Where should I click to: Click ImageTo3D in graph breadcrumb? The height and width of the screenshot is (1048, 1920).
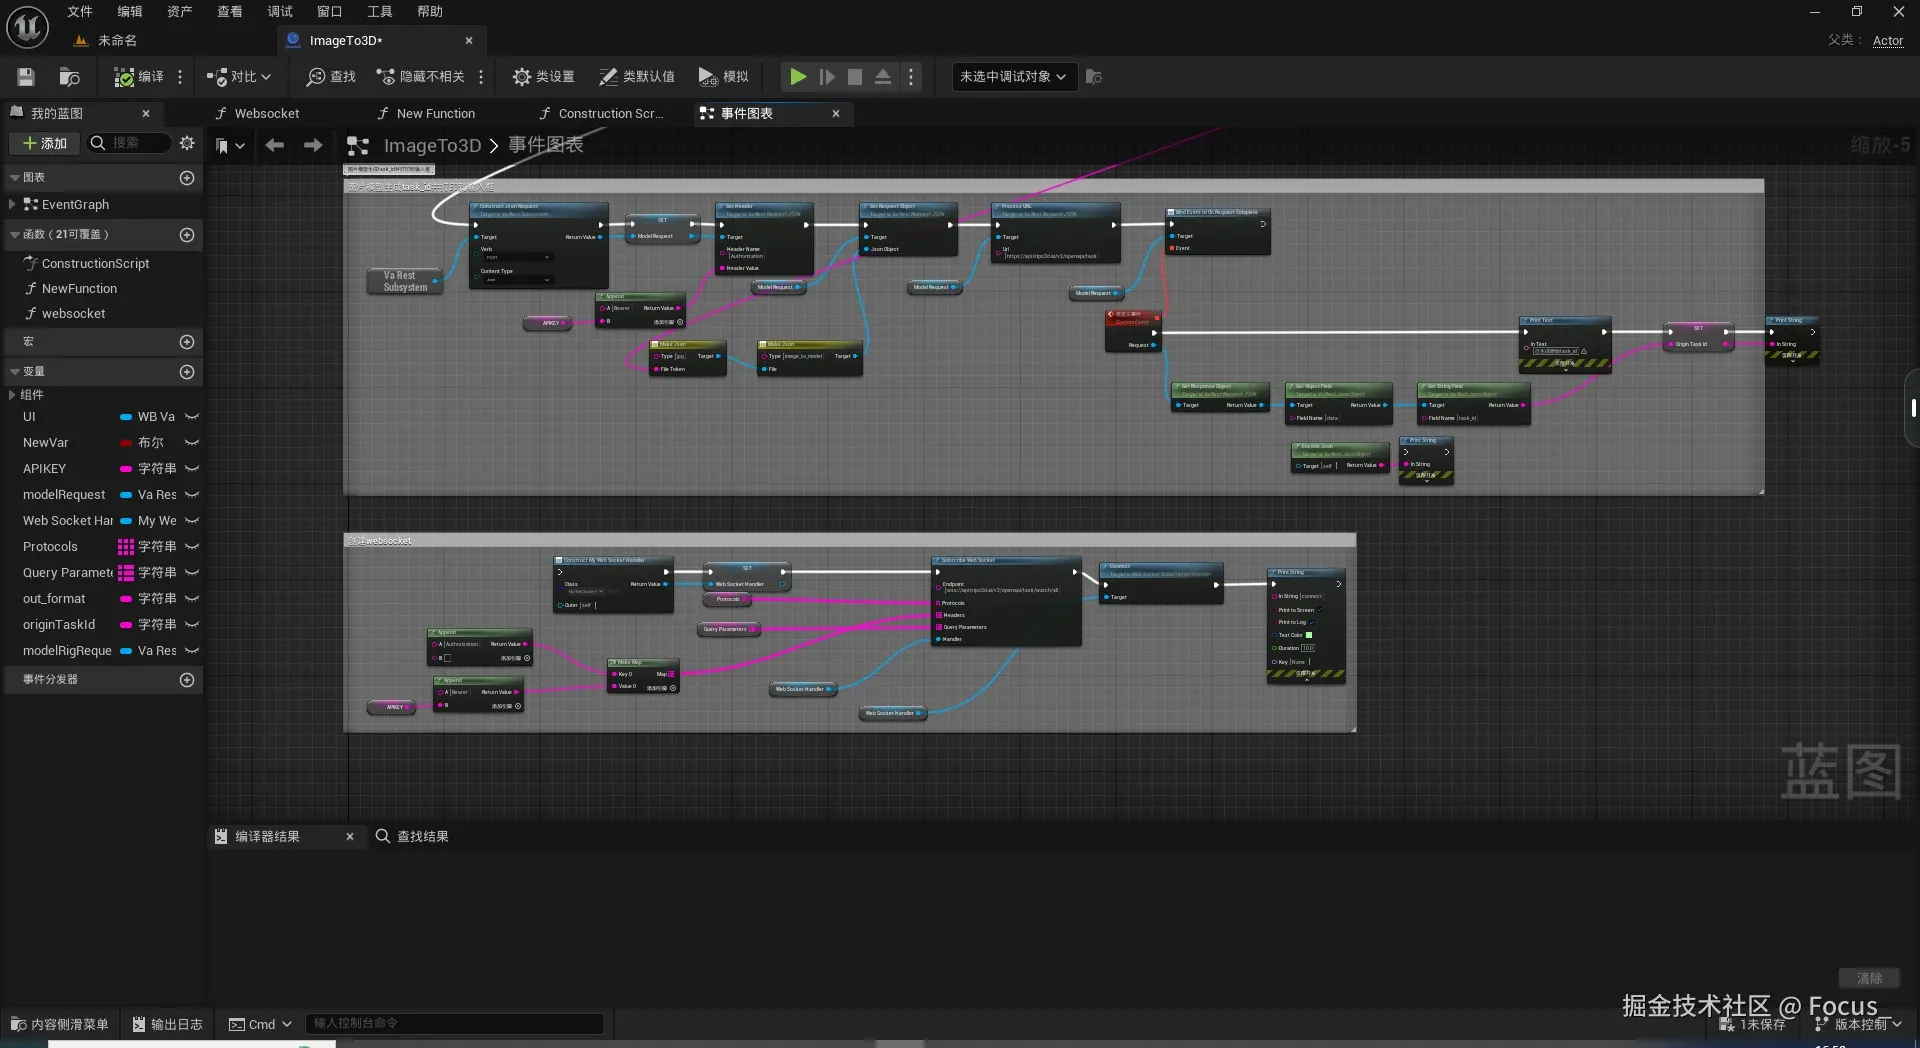coord(432,146)
